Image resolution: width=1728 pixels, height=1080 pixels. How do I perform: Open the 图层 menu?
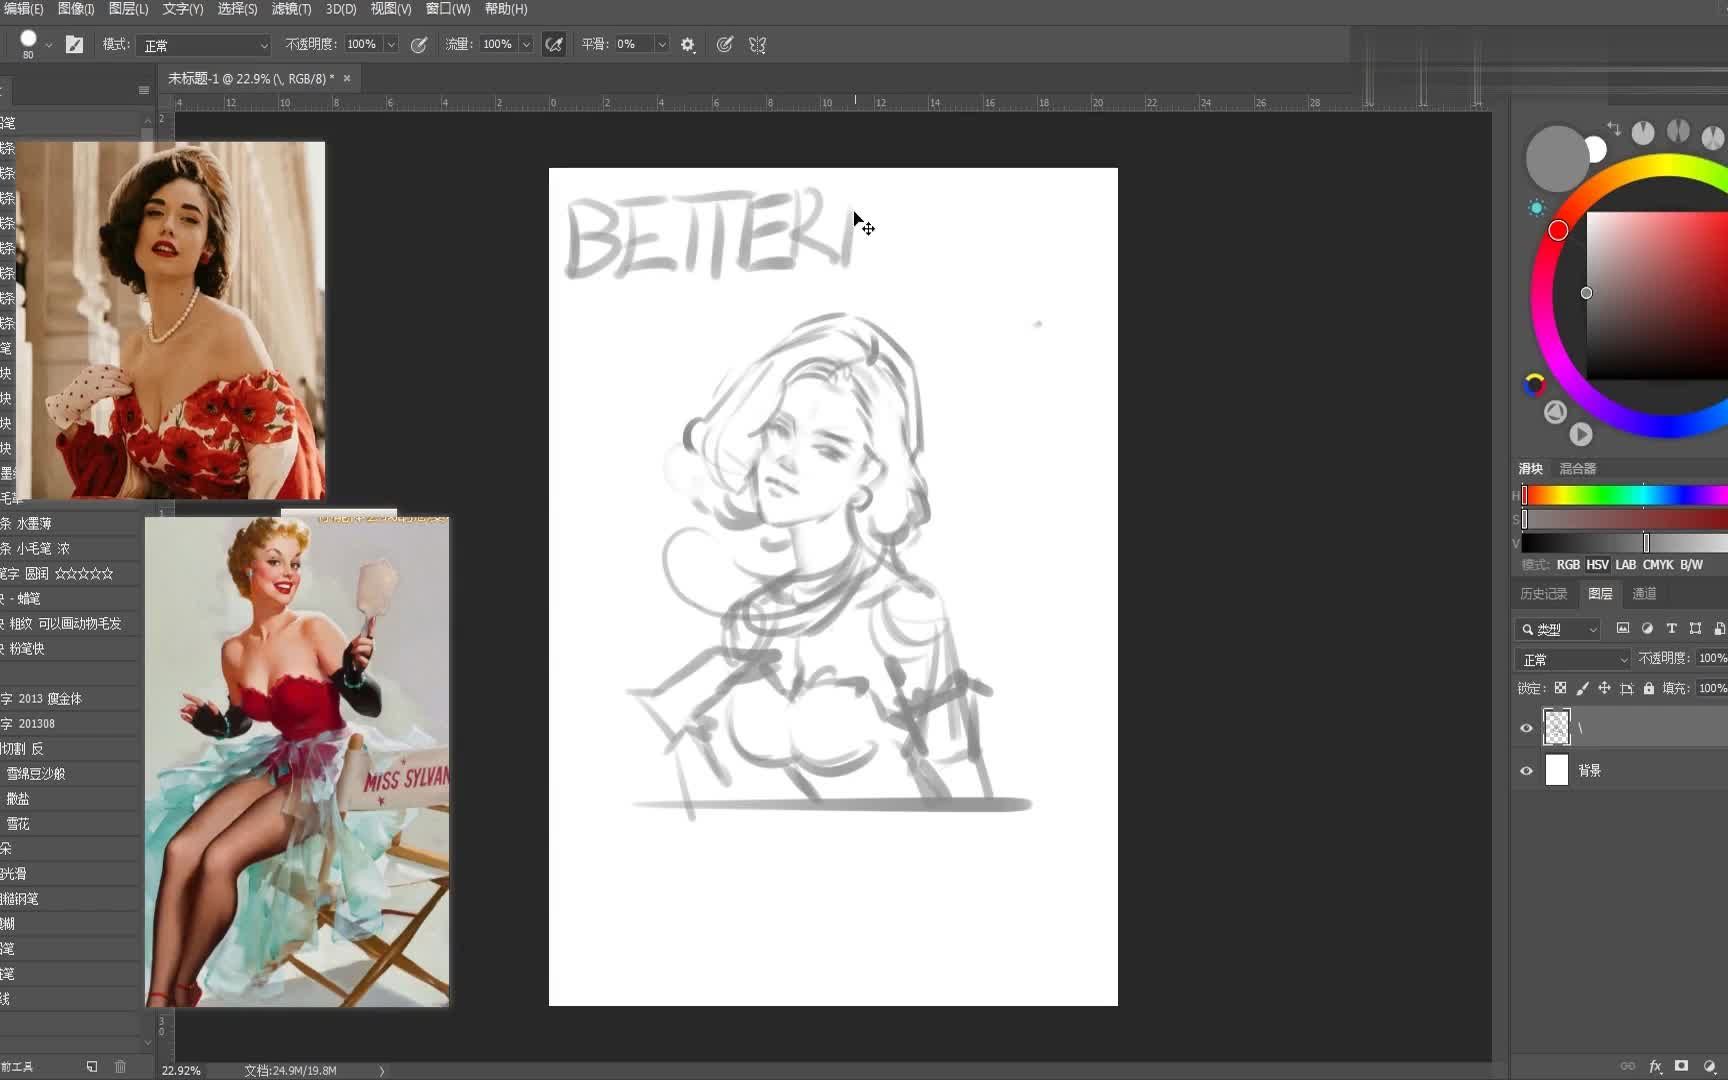pyautogui.click(x=128, y=9)
